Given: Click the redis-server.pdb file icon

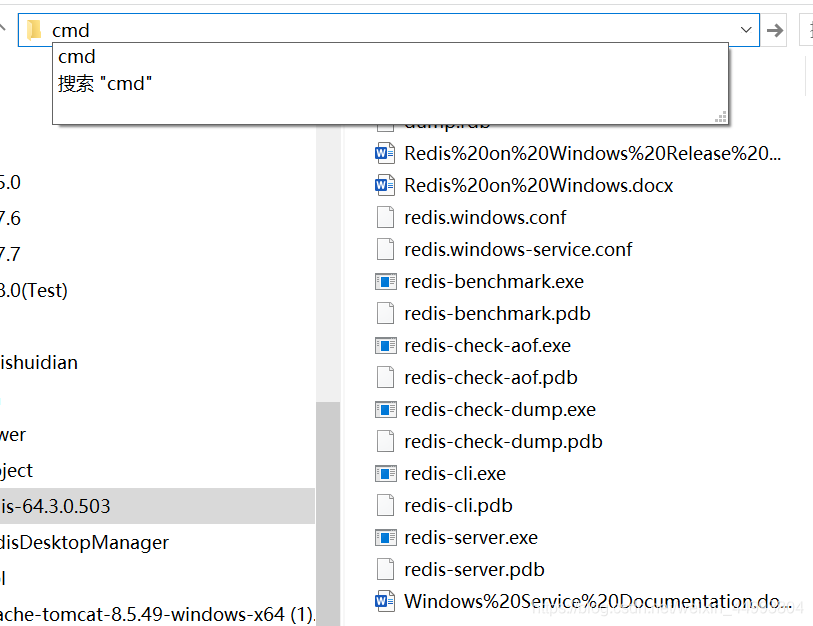Looking at the screenshot, I should tap(385, 569).
